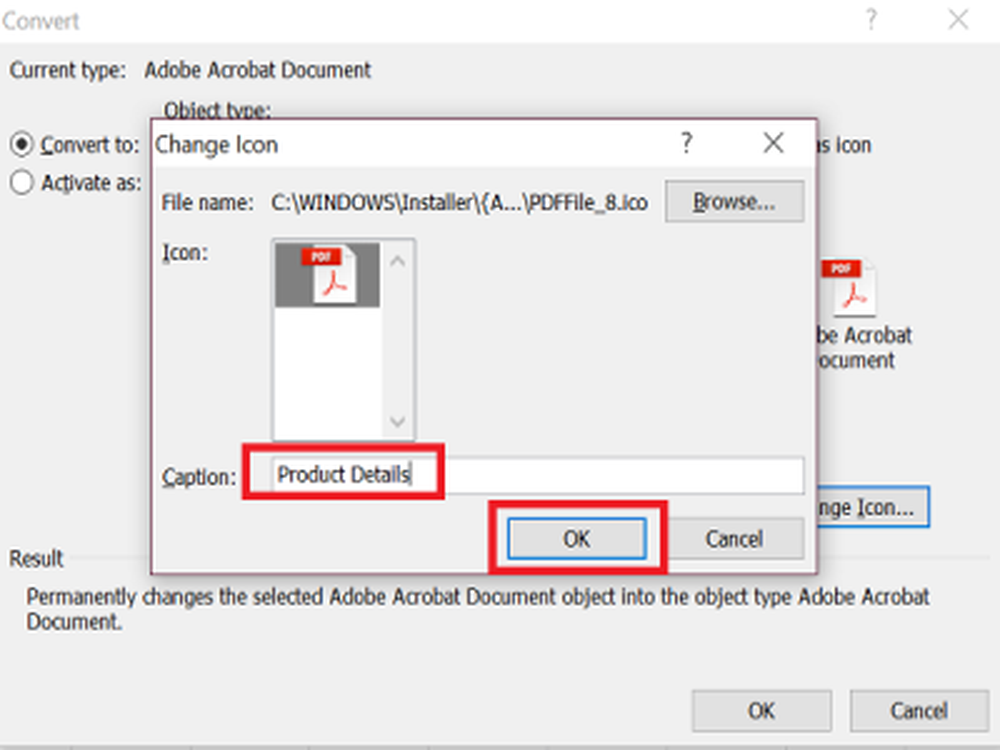
Task: Select the "Activate as" radio button
Action: pos(21,183)
